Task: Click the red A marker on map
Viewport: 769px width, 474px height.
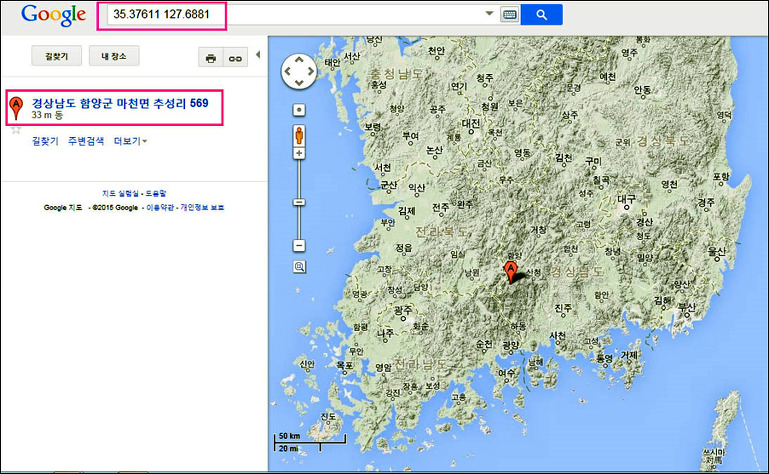Action: click(511, 271)
